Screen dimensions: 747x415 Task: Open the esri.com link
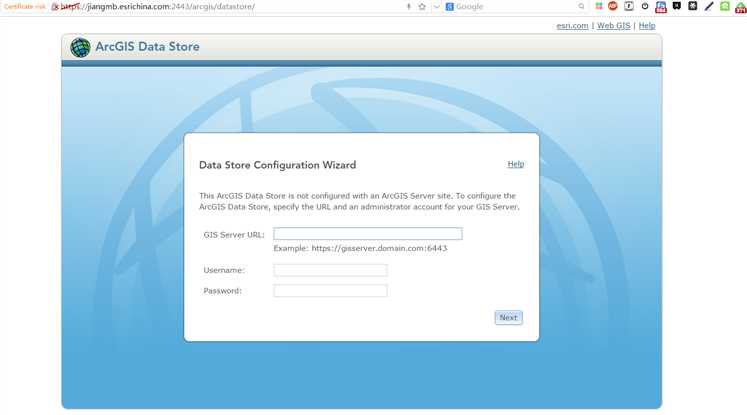click(572, 26)
